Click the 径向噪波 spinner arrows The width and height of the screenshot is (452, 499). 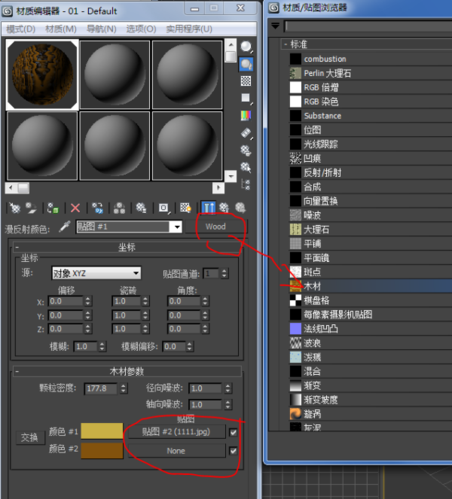click(228, 388)
